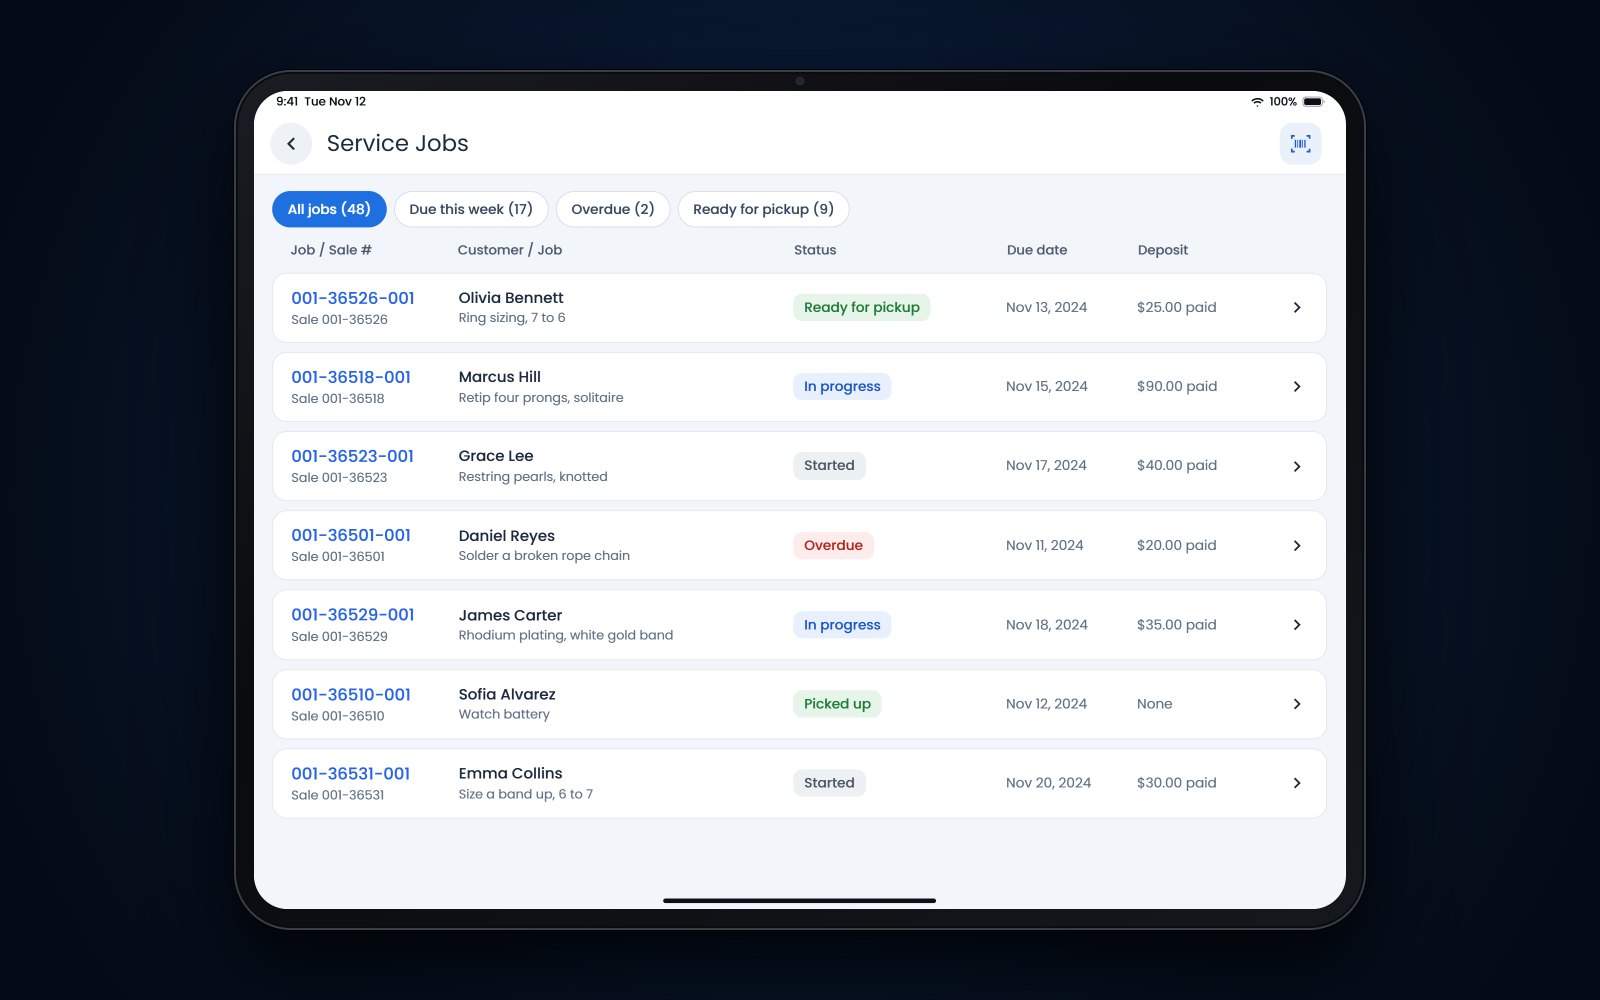1600x1000 pixels.
Task: Open job link 001-36531-001
Action: point(351,773)
